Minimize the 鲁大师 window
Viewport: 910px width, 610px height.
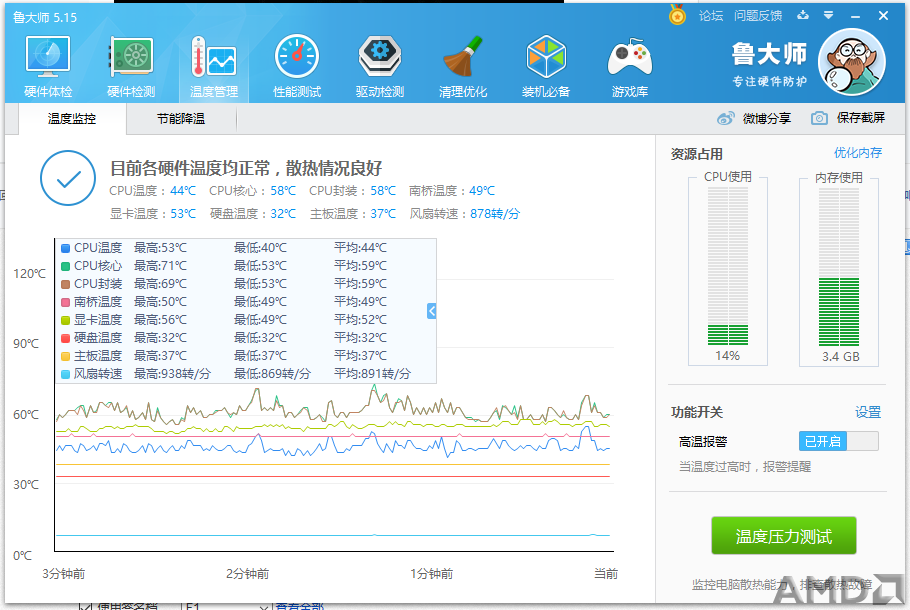click(x=855, y=16)
